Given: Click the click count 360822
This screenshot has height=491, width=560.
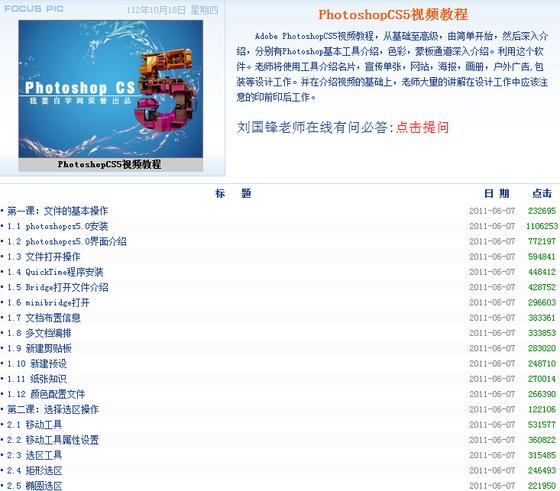Looking at the screenshot, I should pos(542,440).
